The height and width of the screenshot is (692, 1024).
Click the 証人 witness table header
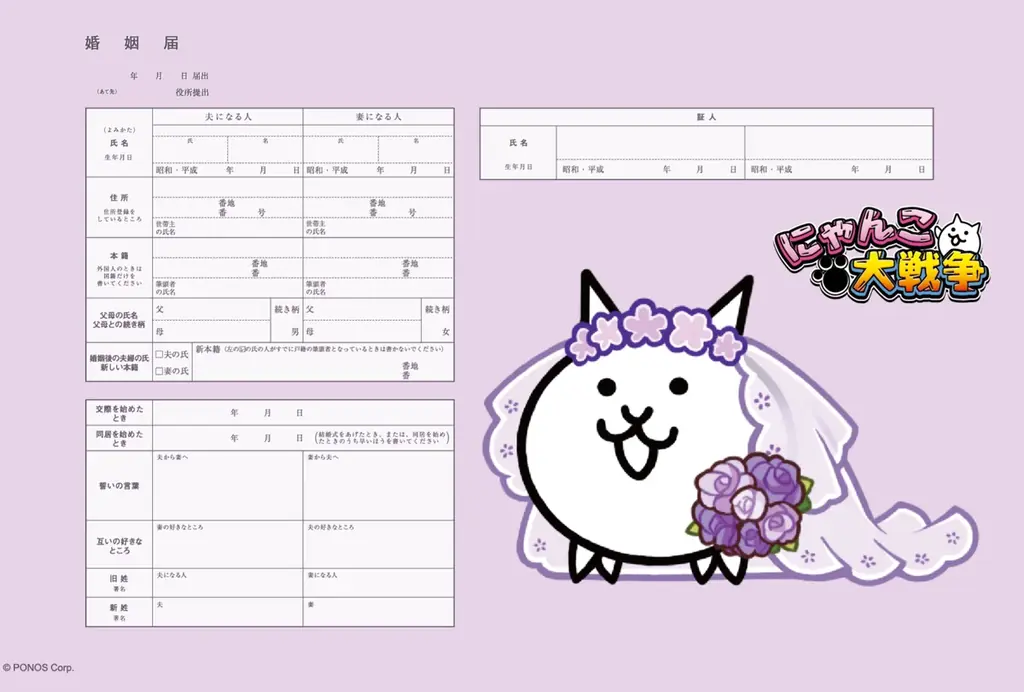click(x=707, y=117)
